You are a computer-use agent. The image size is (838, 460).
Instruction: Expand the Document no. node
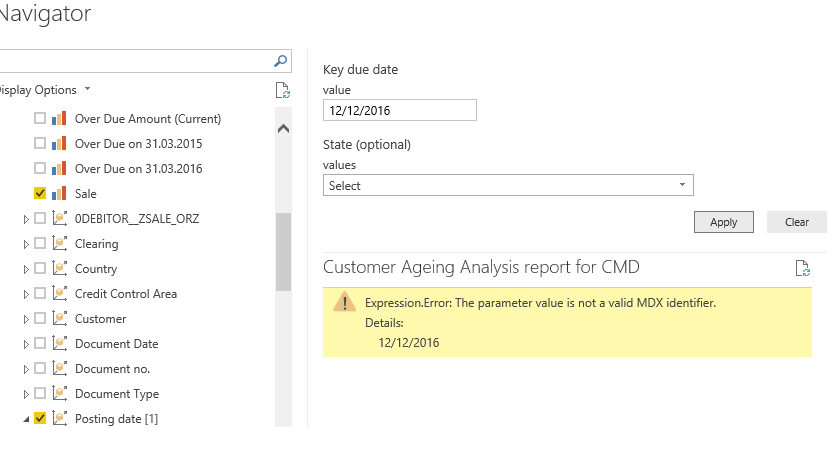(26, 370)
